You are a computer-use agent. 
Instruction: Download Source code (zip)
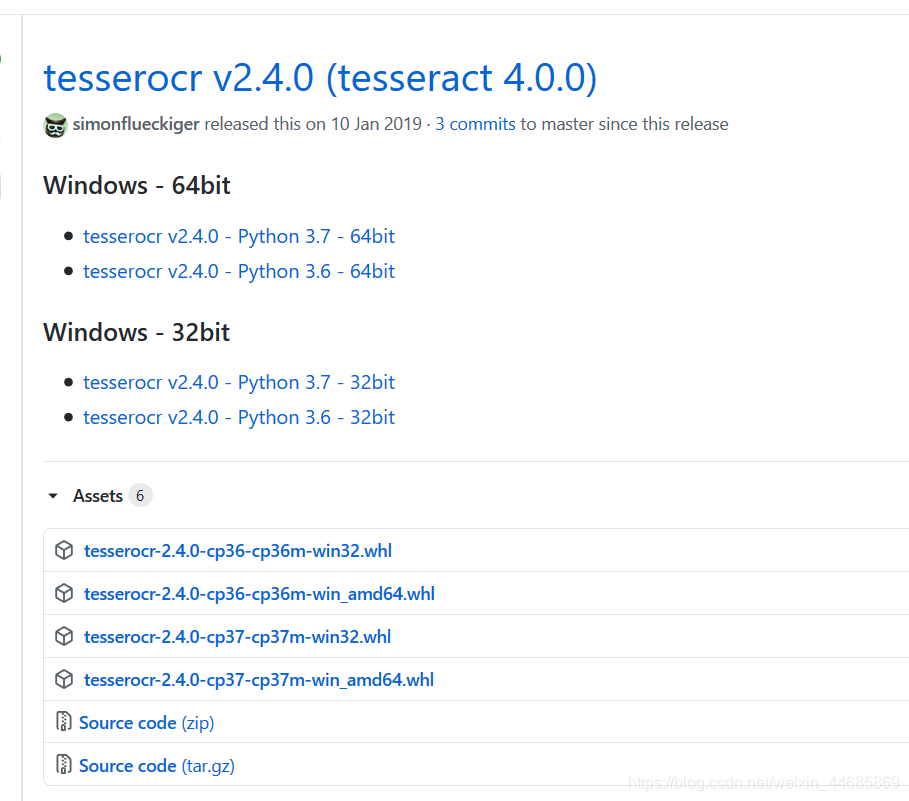click(147, 723)
